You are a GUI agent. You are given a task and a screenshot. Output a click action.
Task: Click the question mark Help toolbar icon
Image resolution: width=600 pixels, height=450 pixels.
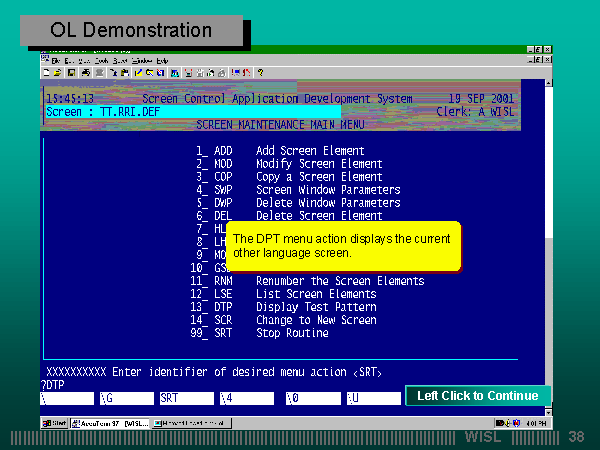pos(261,73)
